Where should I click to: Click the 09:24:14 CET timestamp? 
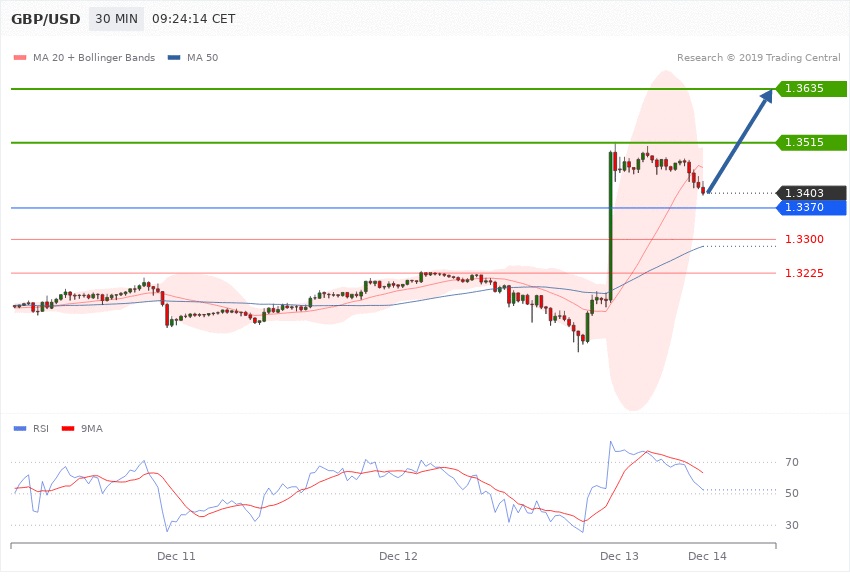[x=194, y=19]
